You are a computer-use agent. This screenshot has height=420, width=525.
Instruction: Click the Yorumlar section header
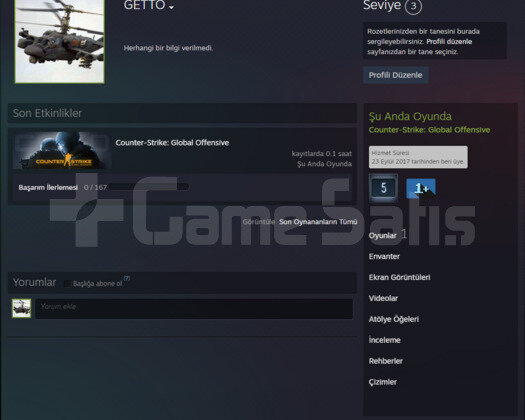34,282
